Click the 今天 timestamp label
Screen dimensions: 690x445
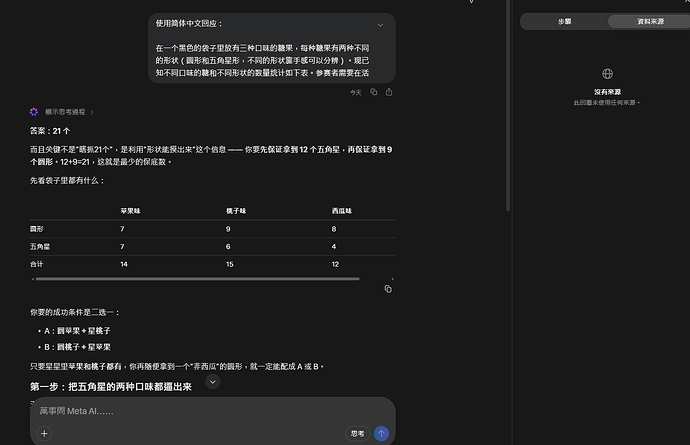pos(356,92)
